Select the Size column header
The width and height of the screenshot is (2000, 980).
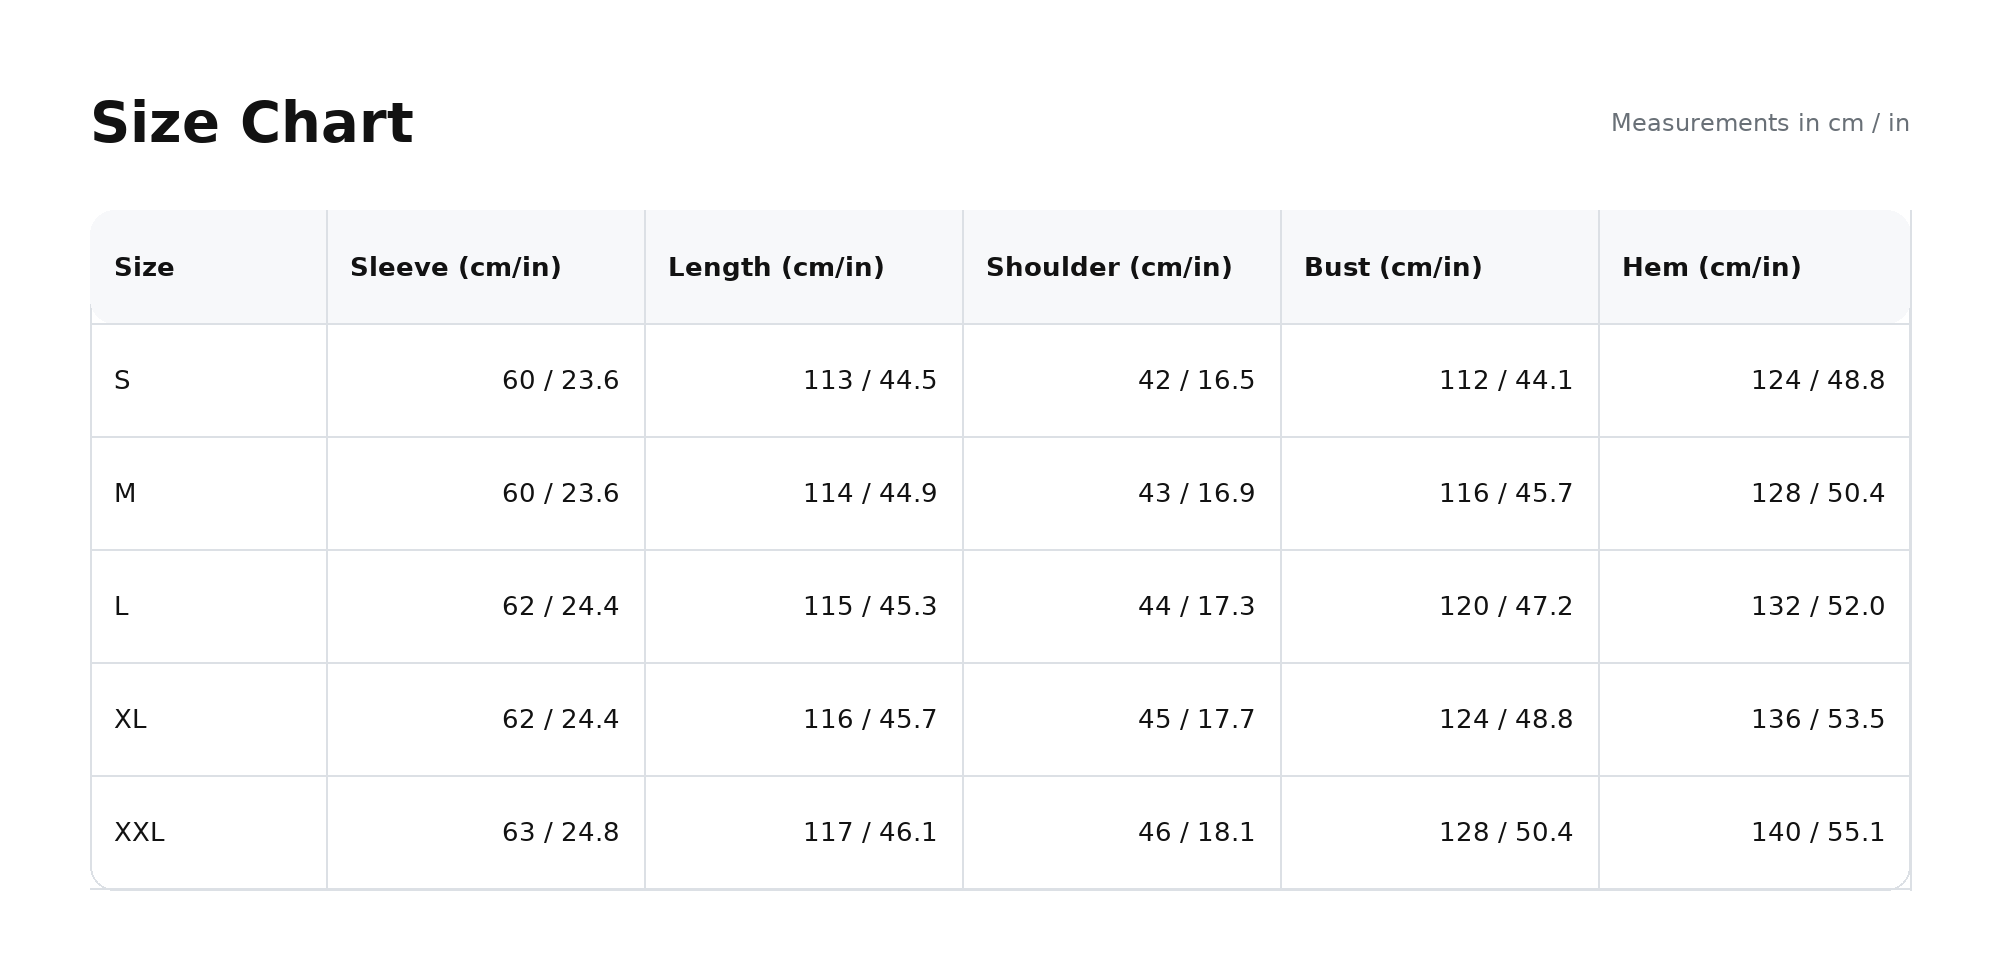coord(144,268)
